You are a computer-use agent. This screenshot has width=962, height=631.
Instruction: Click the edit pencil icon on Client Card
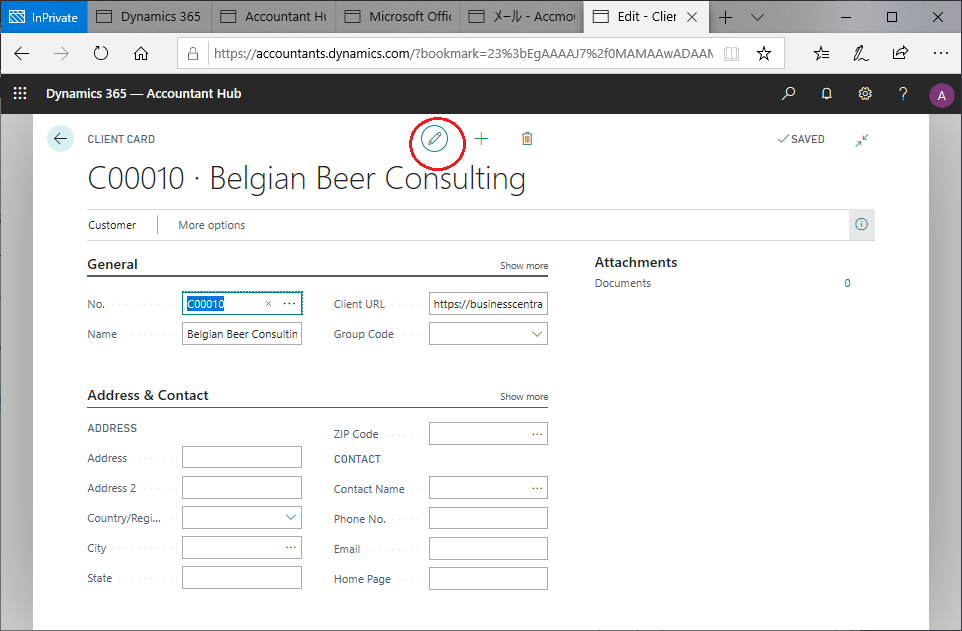pyautogui.click(x=434, y=139)
